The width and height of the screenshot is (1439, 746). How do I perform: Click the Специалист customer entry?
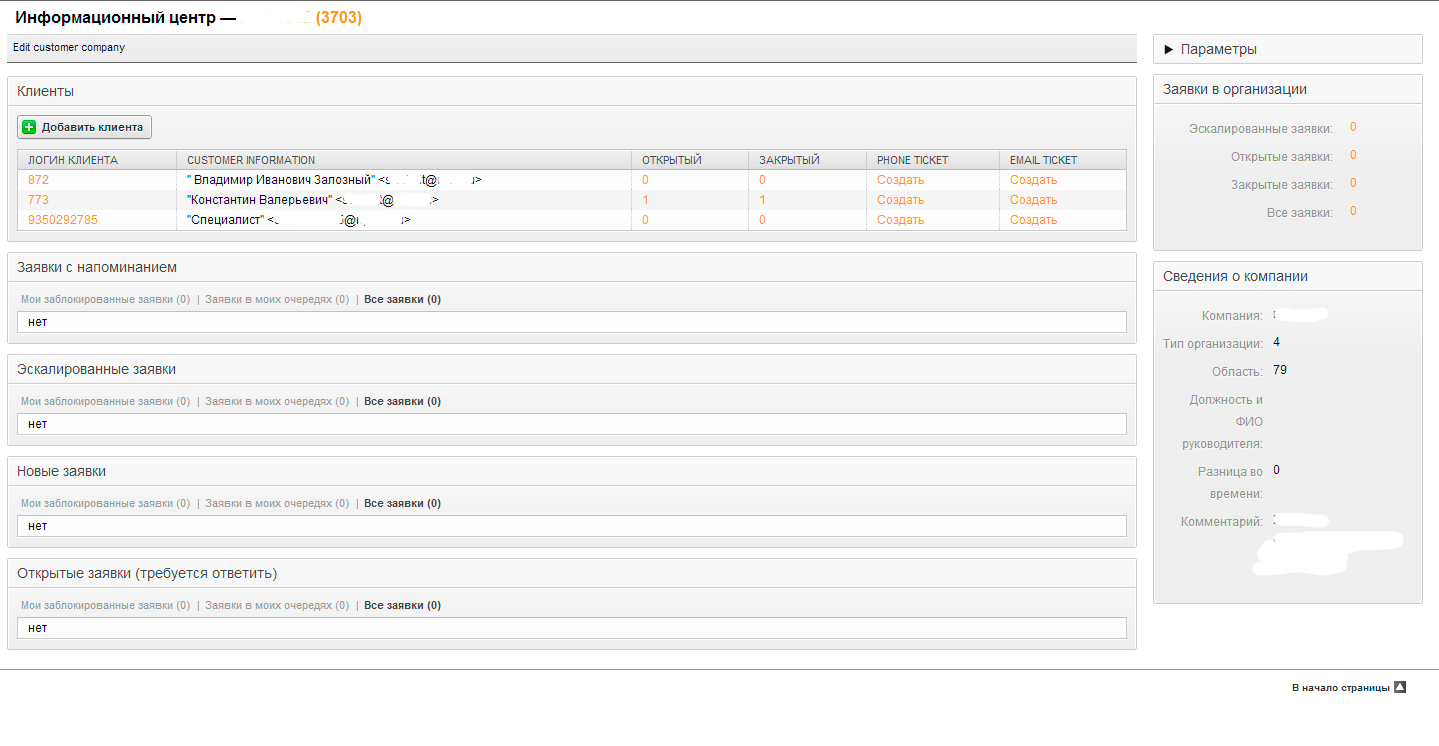[x=299, y=220]
